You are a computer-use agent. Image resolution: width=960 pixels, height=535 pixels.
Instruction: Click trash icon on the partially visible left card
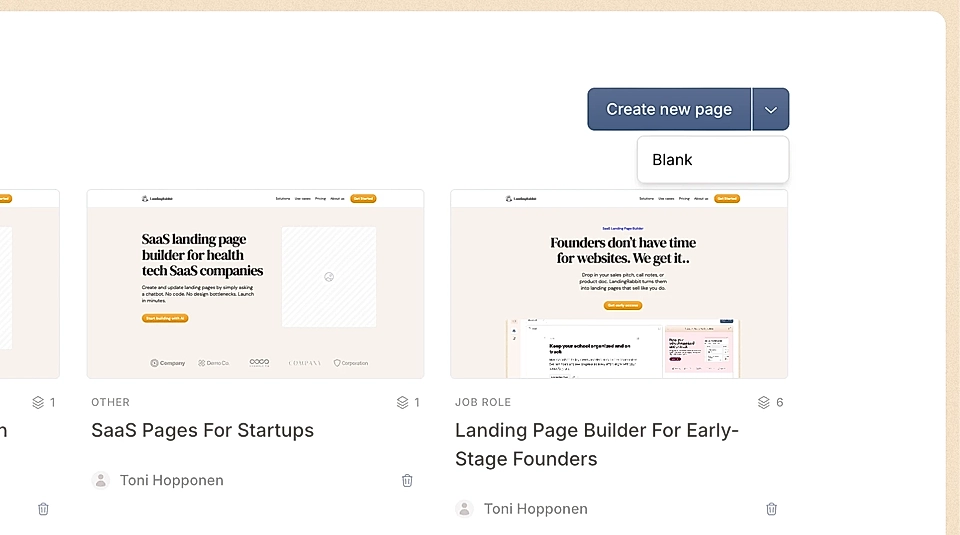[x=43, y=509]
